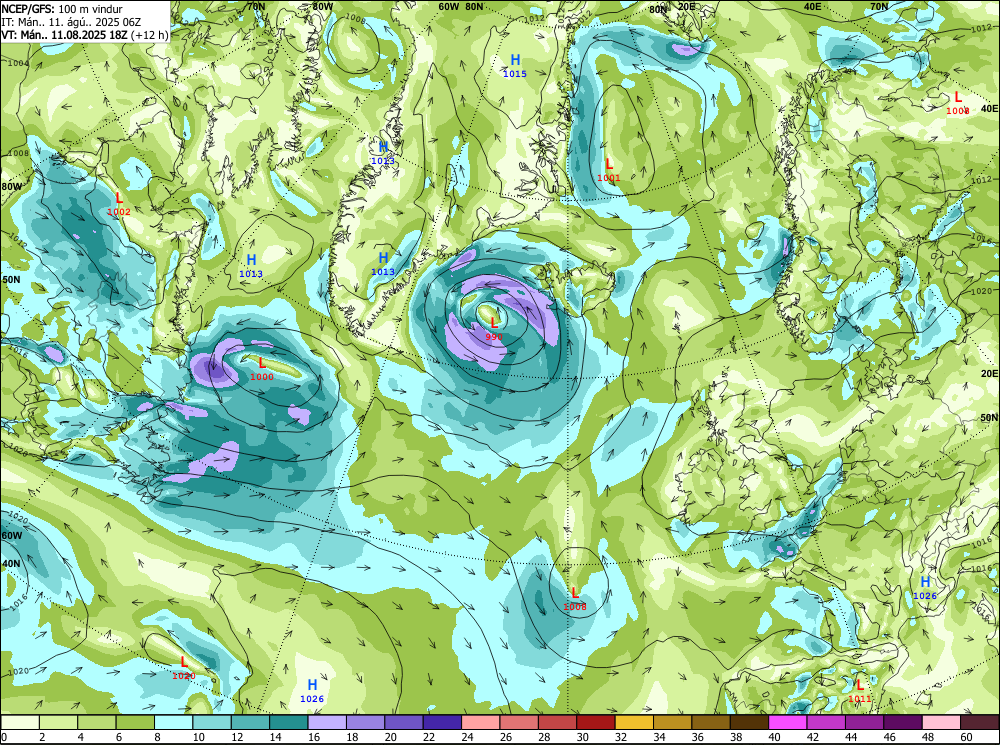
Task: Select the light pink 48–60 legend swatch
Action: [x=941, y=722]
